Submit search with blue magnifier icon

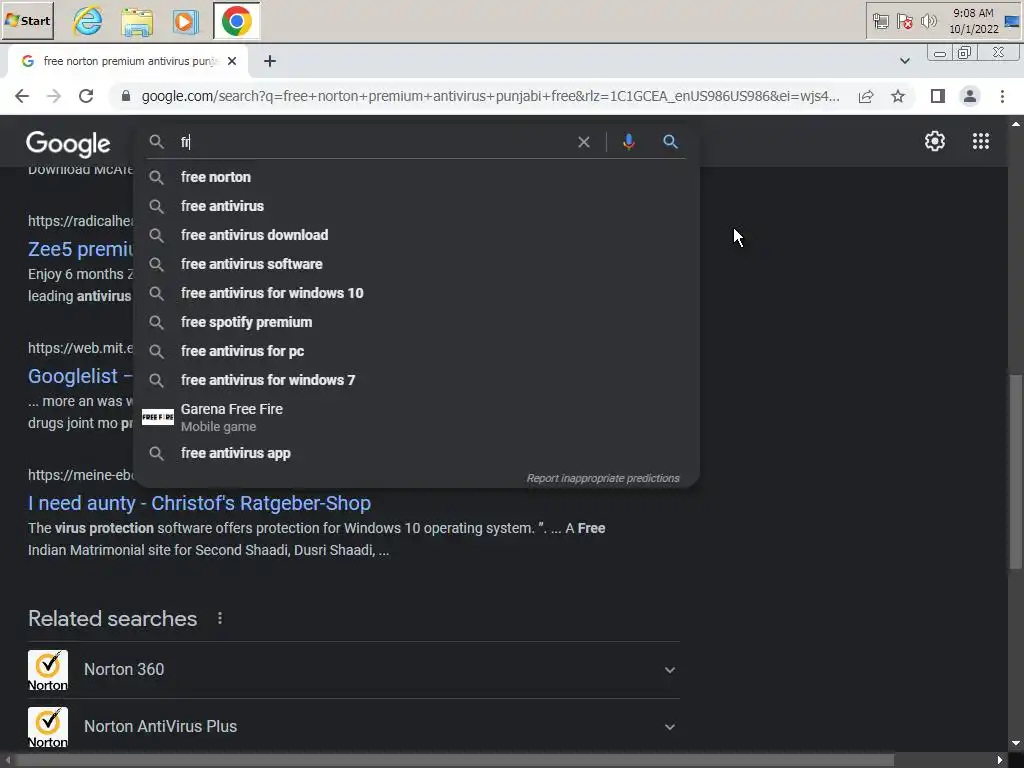pyautogui.click(x=670, y=141)
